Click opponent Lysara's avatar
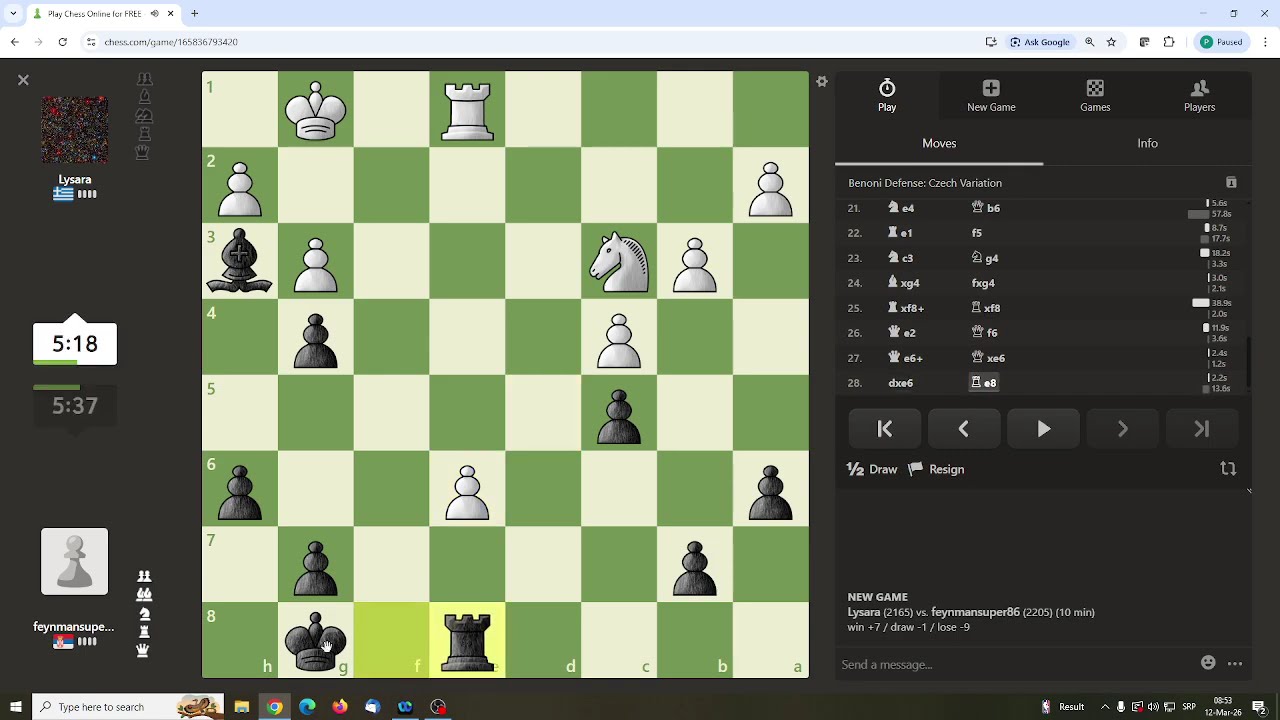1280x720 pixels. tap(75, 131)
